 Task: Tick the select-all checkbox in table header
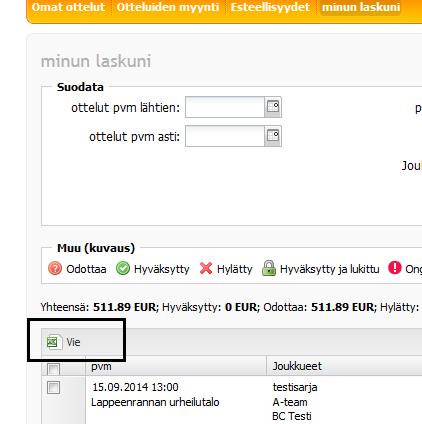click(x=53, y=369)
